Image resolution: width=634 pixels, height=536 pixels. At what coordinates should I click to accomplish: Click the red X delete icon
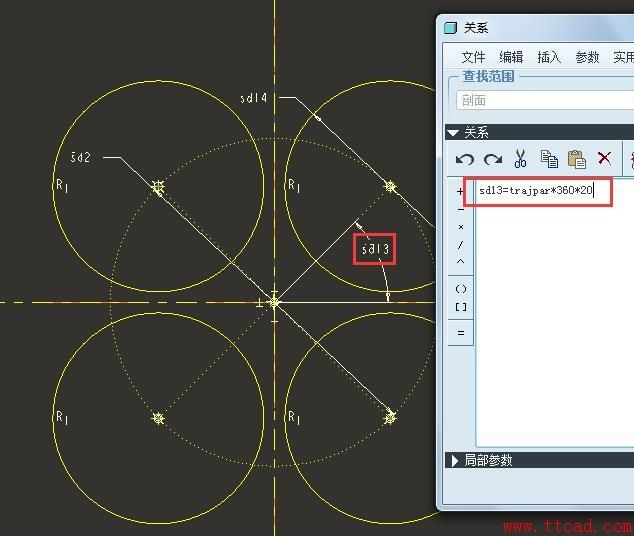pyautogui.click(x=604, y=158)
